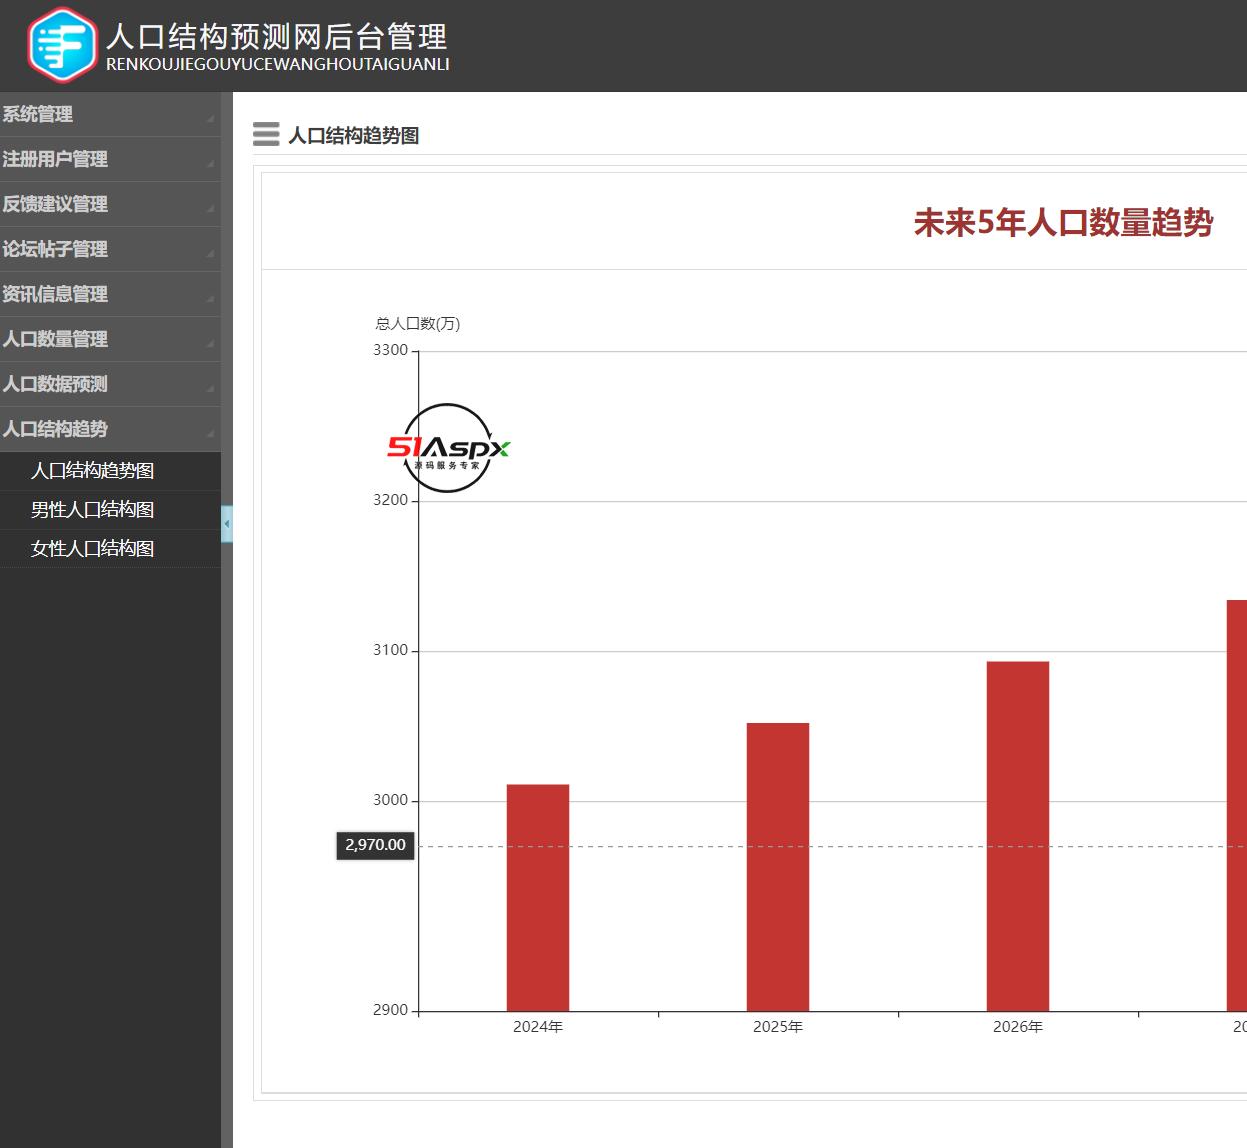Click the 2,970.00 axis pointer value label

pos(376,845)
